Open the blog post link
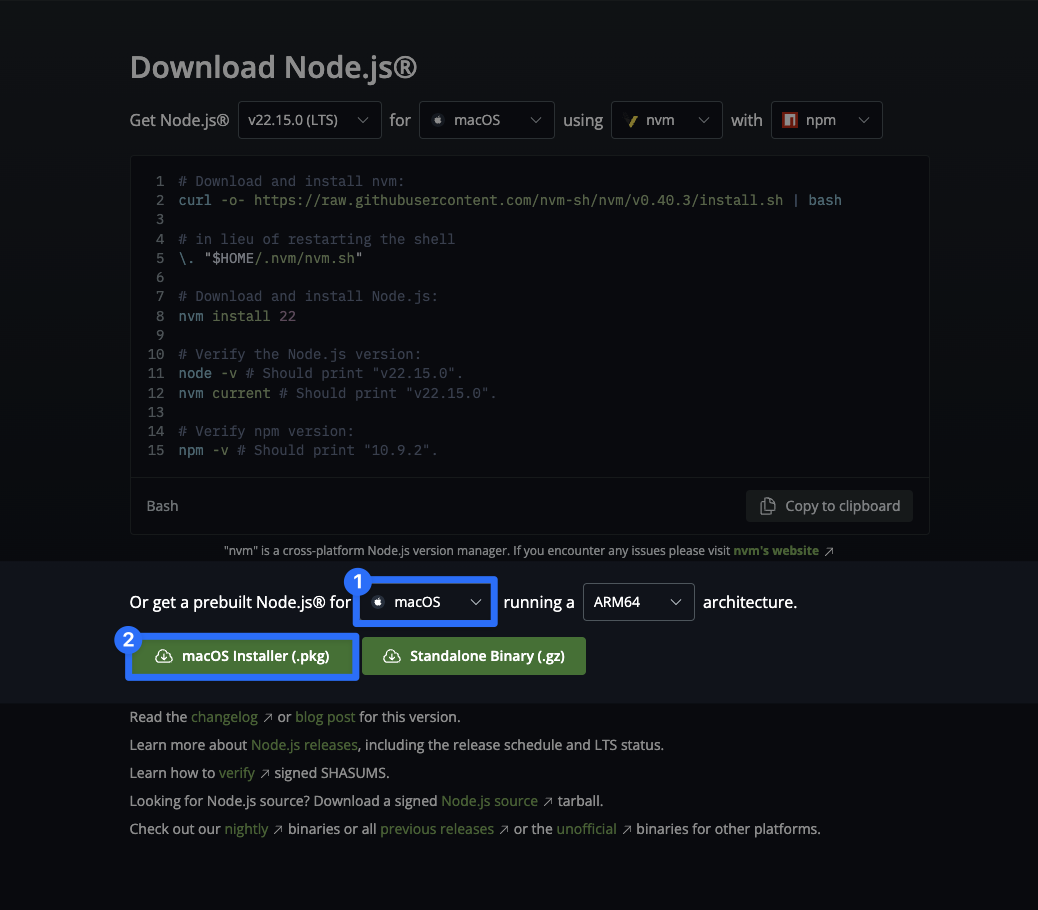 [325, 717]
